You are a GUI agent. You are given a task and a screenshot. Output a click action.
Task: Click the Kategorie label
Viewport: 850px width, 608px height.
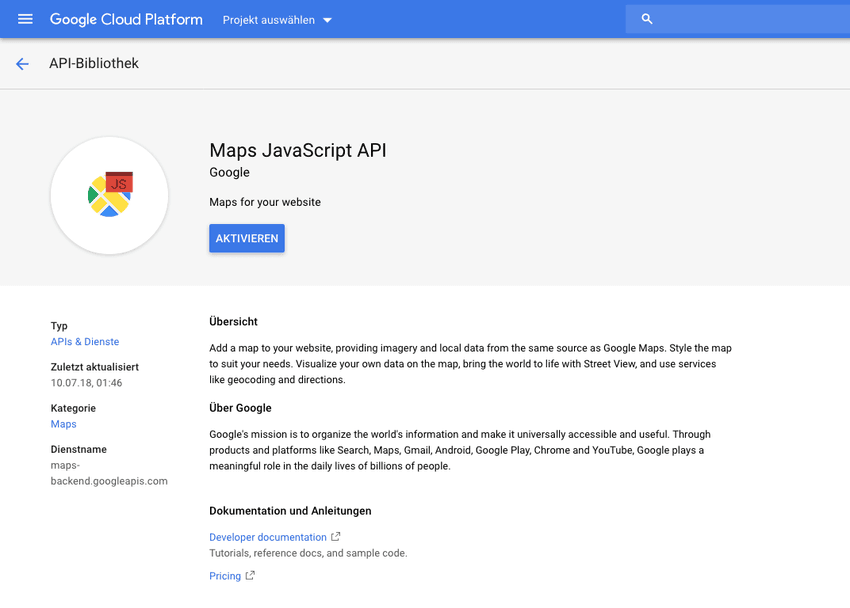pyautogui.click(x=73, y=408)
